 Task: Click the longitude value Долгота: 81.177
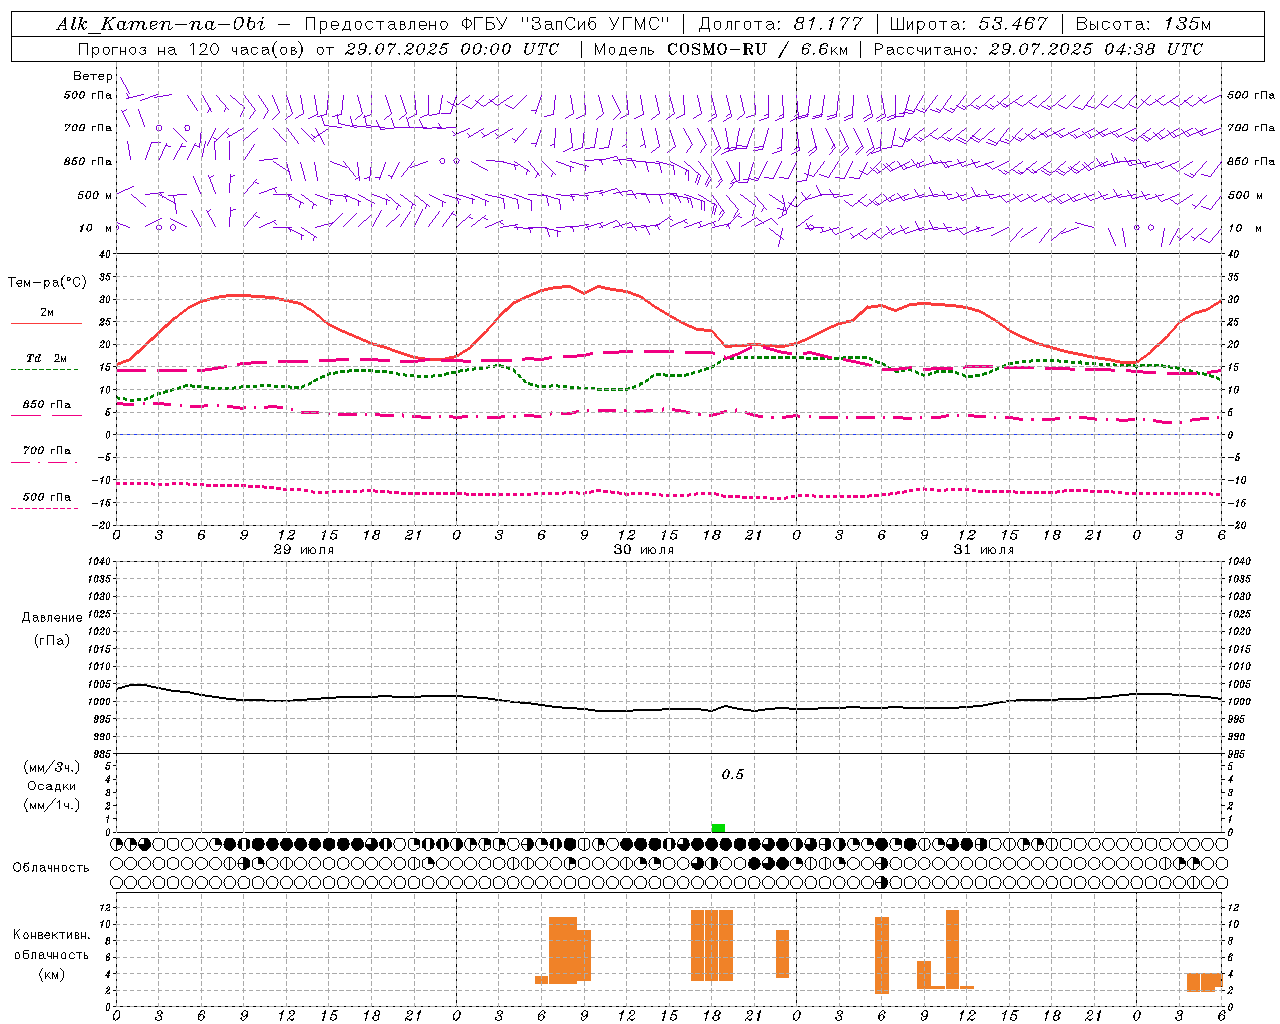pyautogui.click(x=780, y=24)
